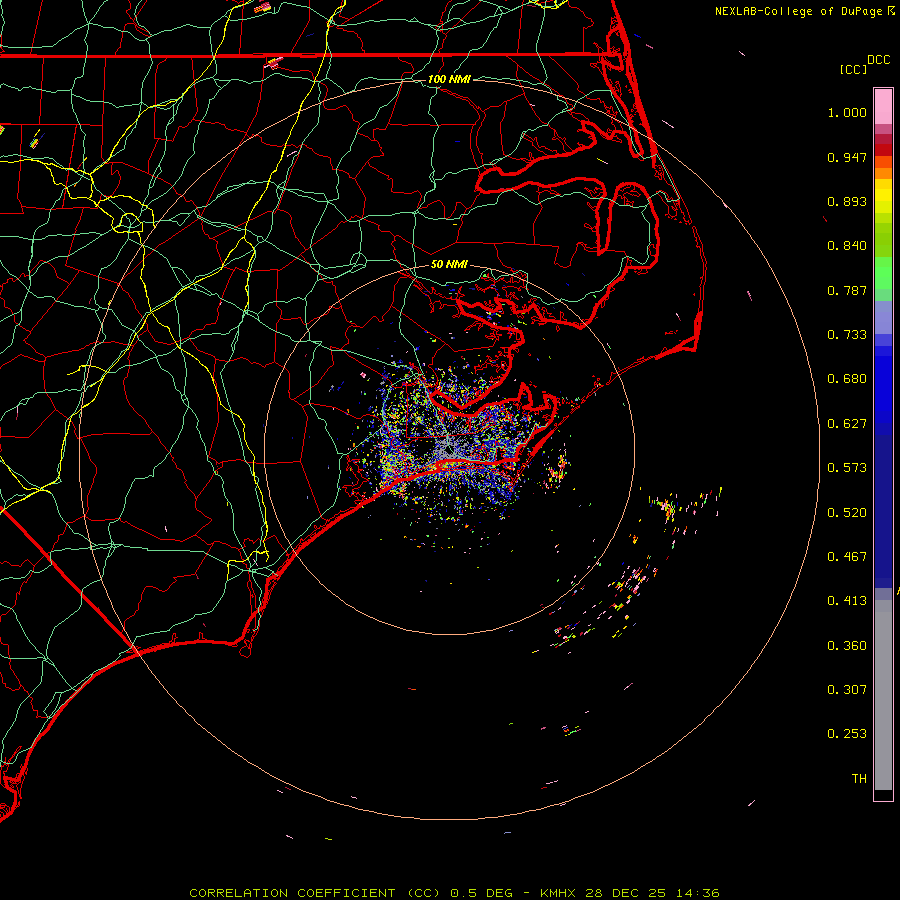Select the 0.573 scale value

point(847,468)
